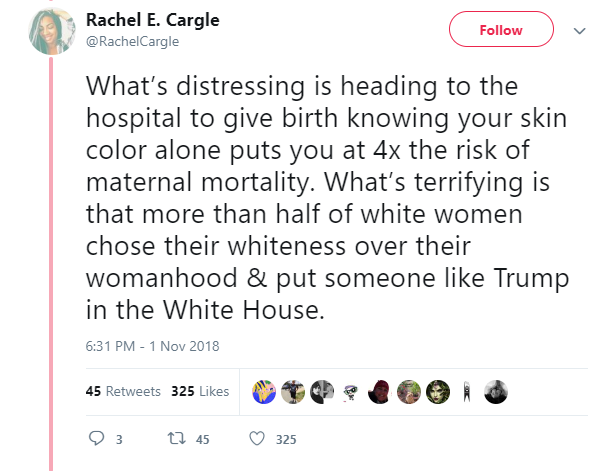The height and width of the screenshot is (471, 607).
Task: Open the third black-and-white liker avatar
Action: click(322, 392)
